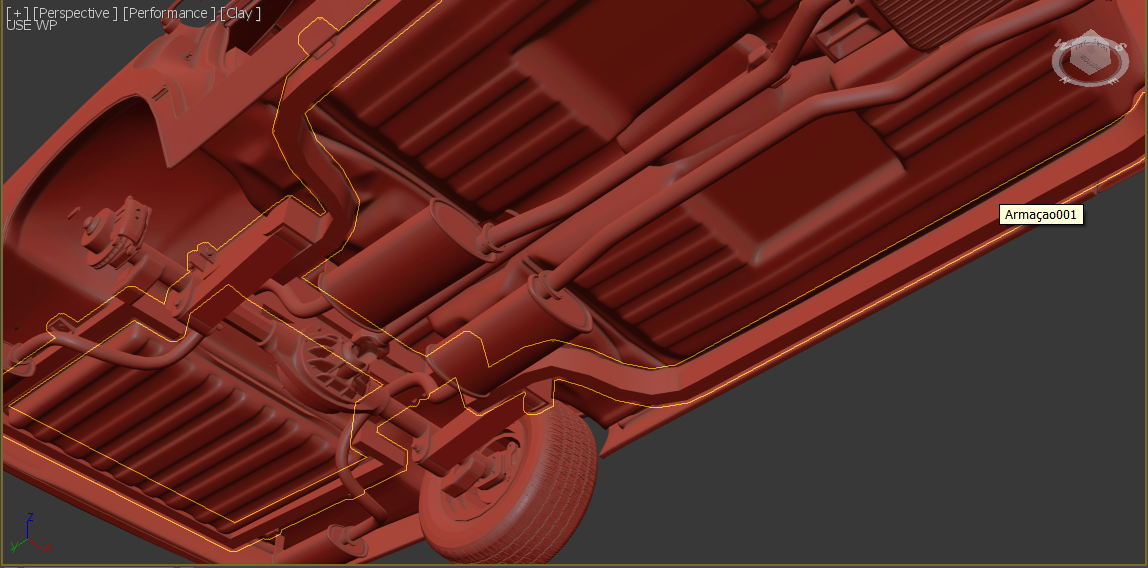This screenshot has height=568, width=1148.
Task: Open the Perspective viewport label menu
Action: click(75, 13)
